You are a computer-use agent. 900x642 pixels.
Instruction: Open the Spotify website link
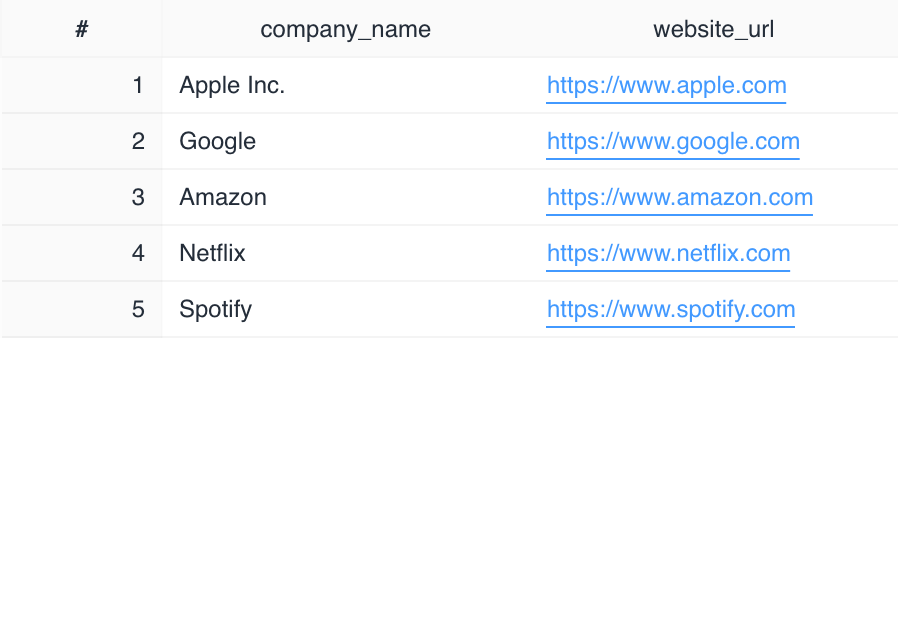tap(670, 309)
